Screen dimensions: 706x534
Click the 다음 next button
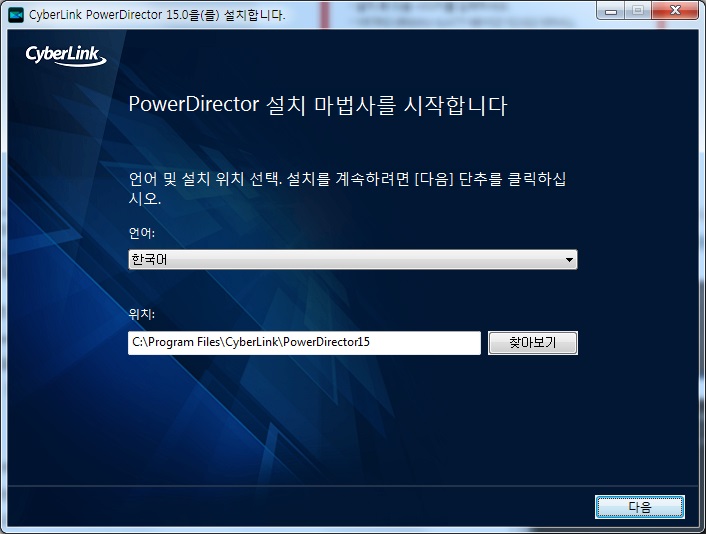tap(639, 507)
